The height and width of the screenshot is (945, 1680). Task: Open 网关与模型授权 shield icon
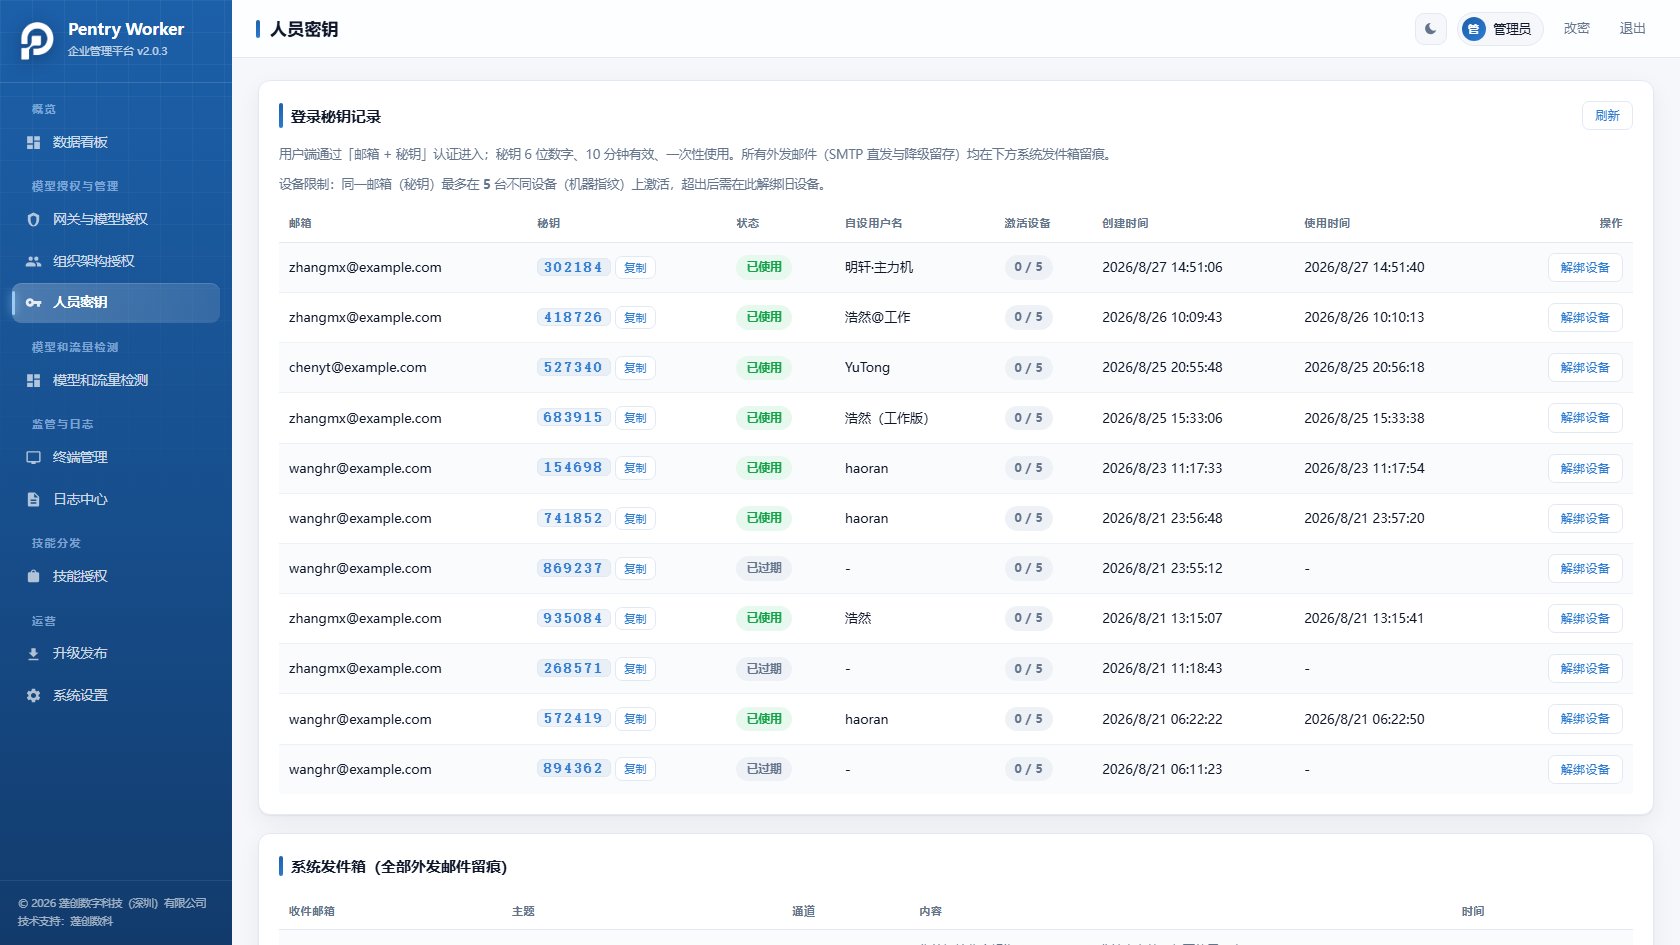pyautogui.click(x=33, y=219)
